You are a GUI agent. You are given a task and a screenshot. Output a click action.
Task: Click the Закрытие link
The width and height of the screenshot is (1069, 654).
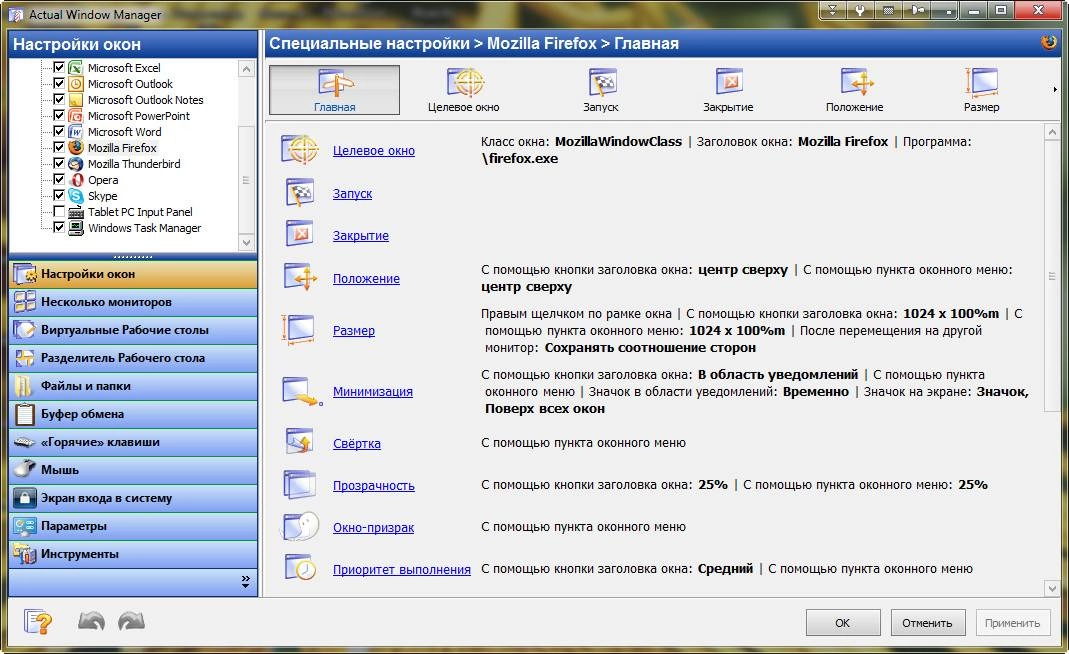[361, 236]
